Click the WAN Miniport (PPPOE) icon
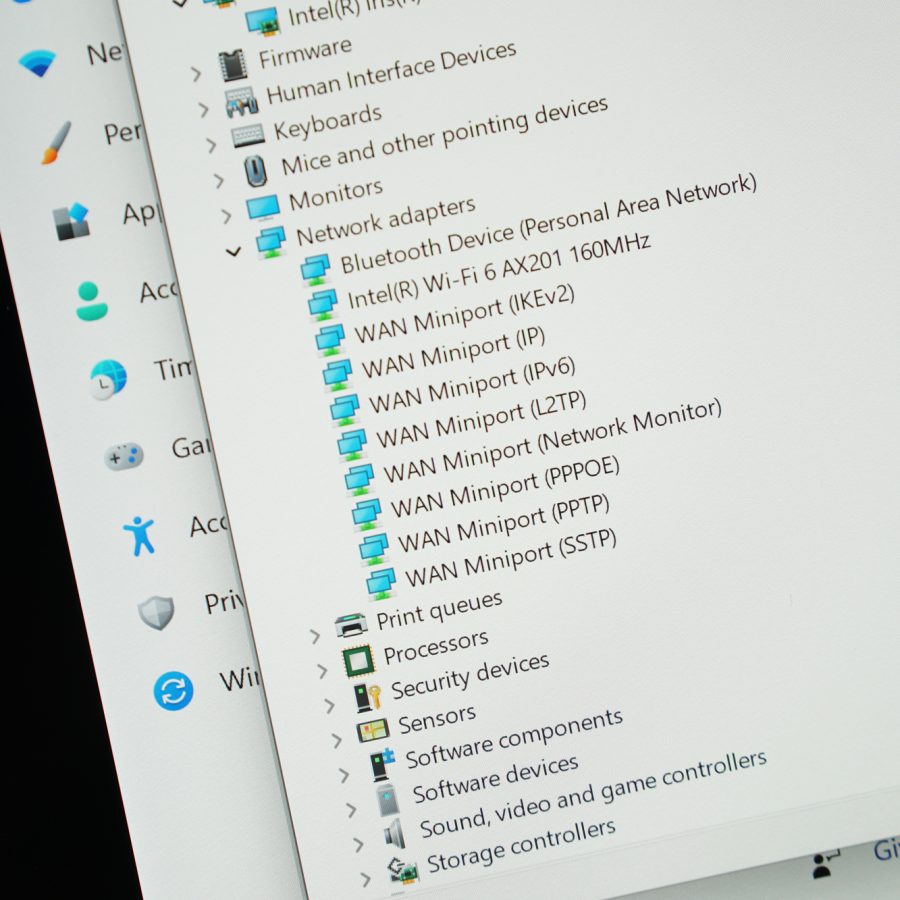 [366, 514]
